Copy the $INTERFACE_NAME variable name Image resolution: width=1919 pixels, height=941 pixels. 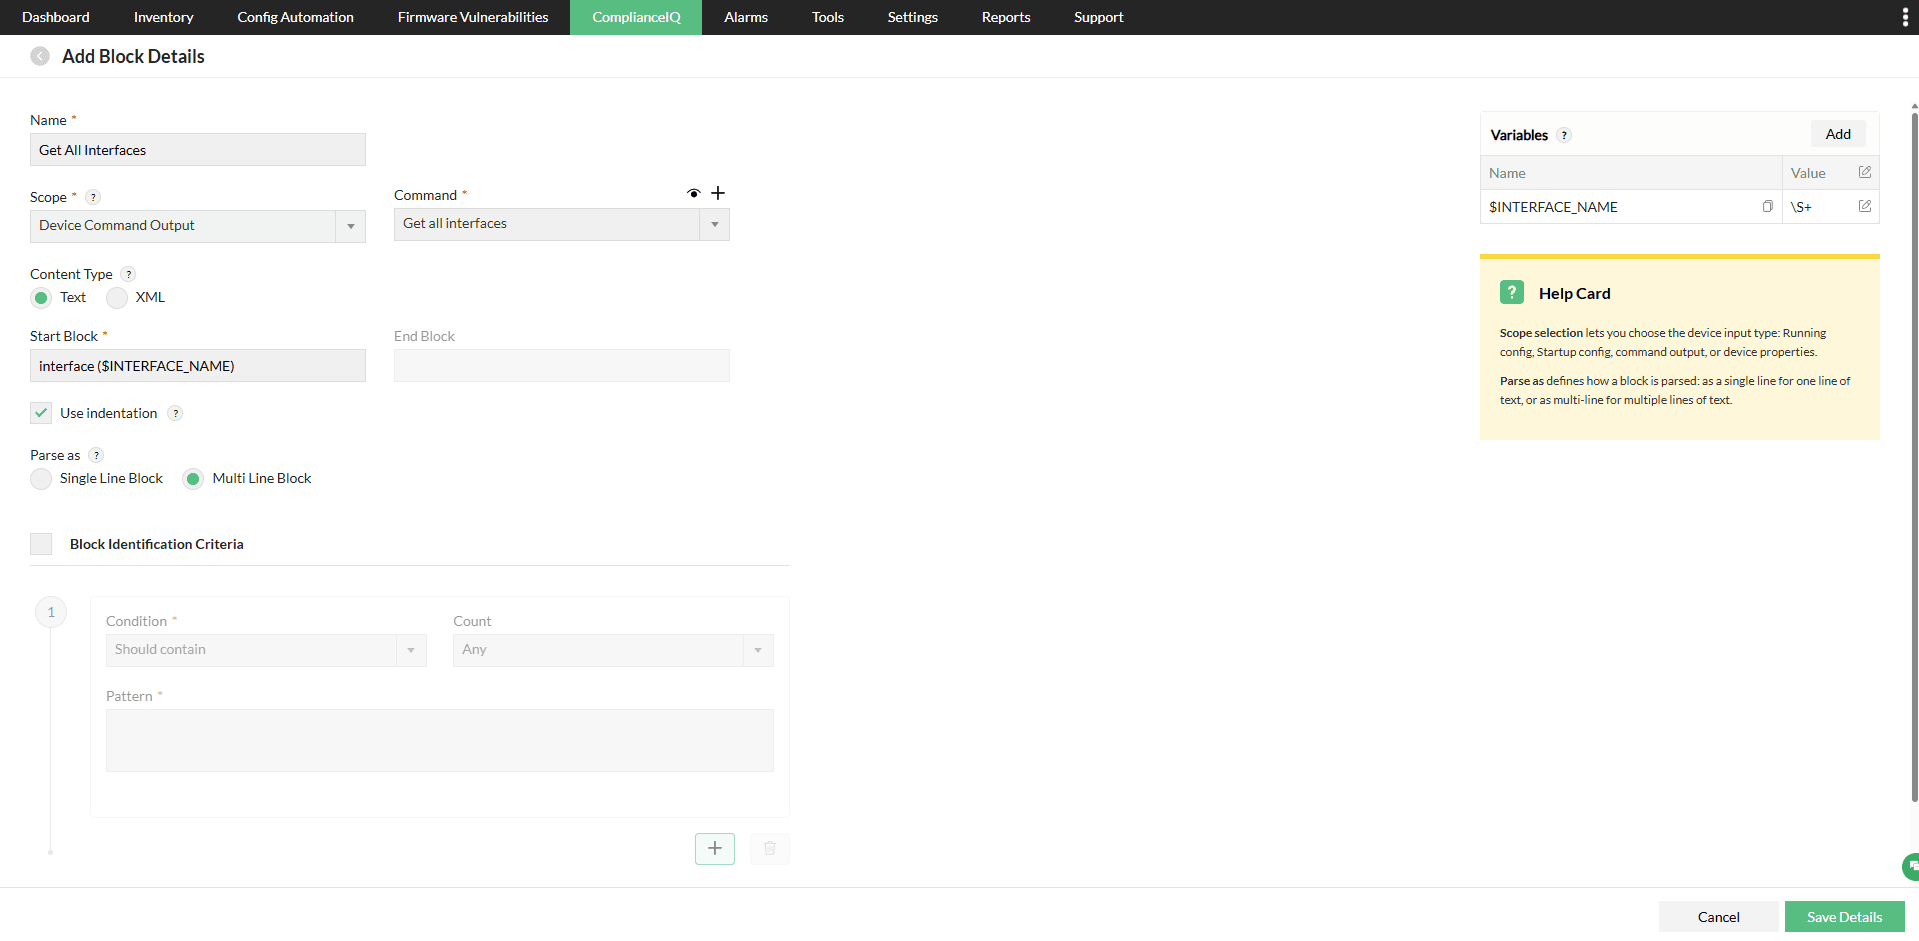[1768, 207]
